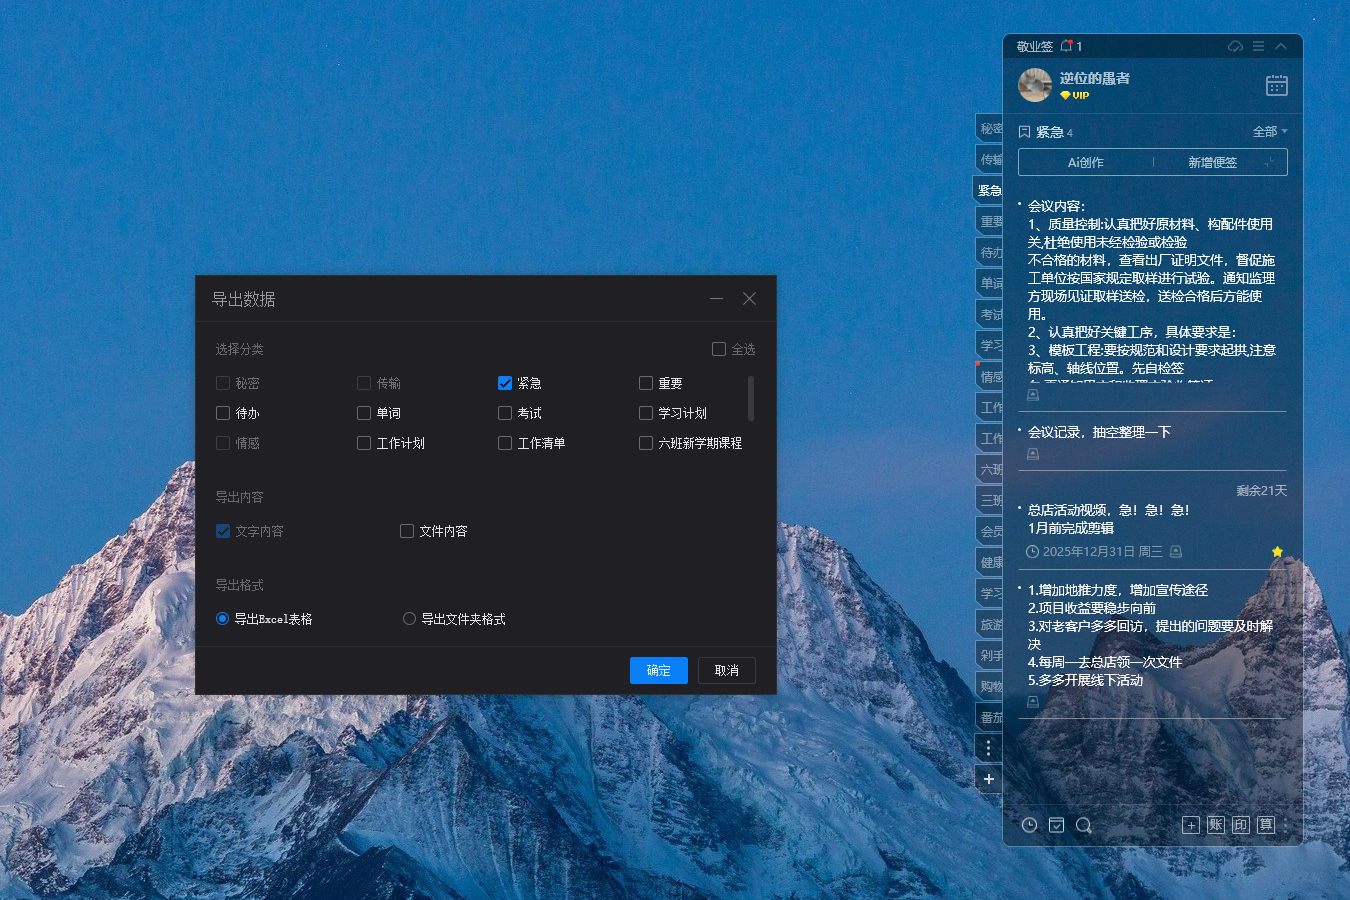
Task: Click the star marker on the pinned note
Action: [1277, 551]
